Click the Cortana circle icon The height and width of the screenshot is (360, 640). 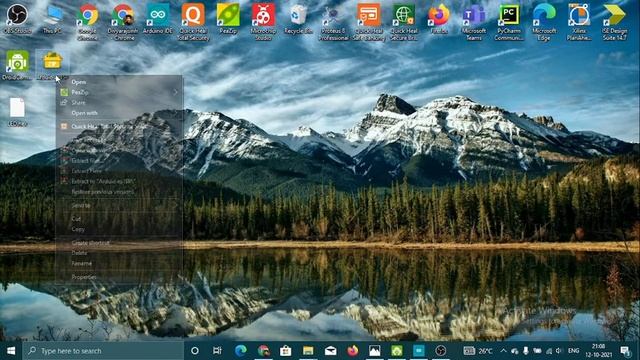pos(195,351)
